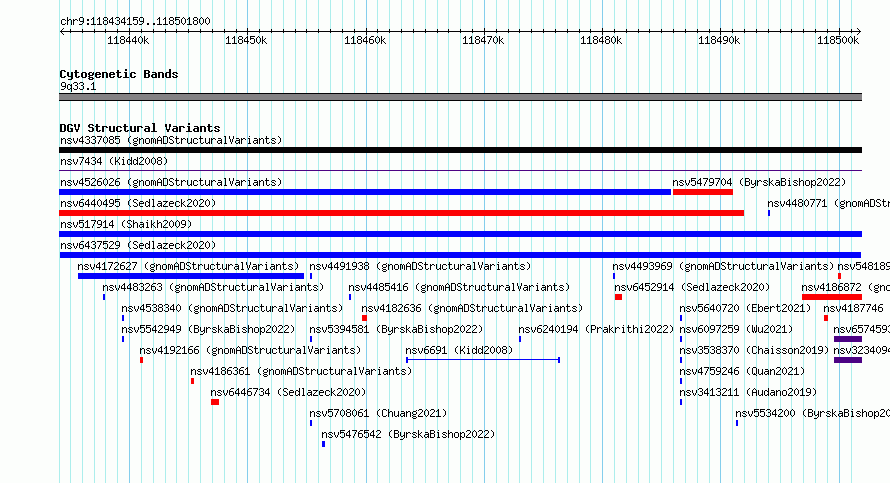This screenshot has width=890, height=483.
Task: Click the nsv548189 variant label
Action: coord(863,266)
